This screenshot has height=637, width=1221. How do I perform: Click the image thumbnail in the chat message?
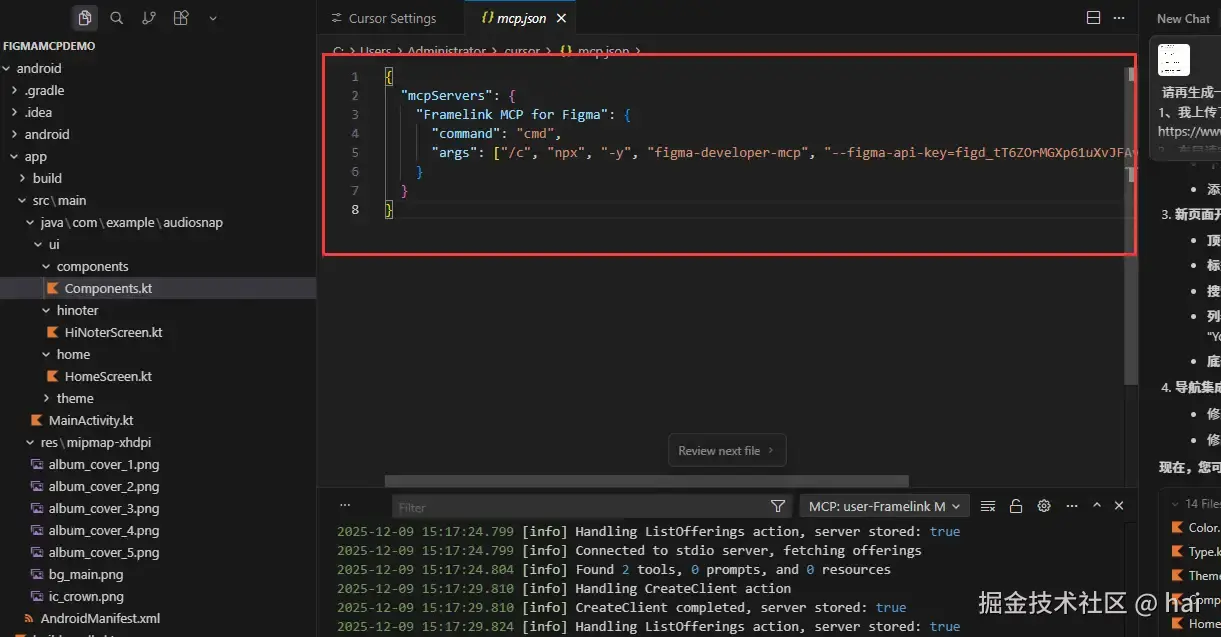click(1174, 60)
